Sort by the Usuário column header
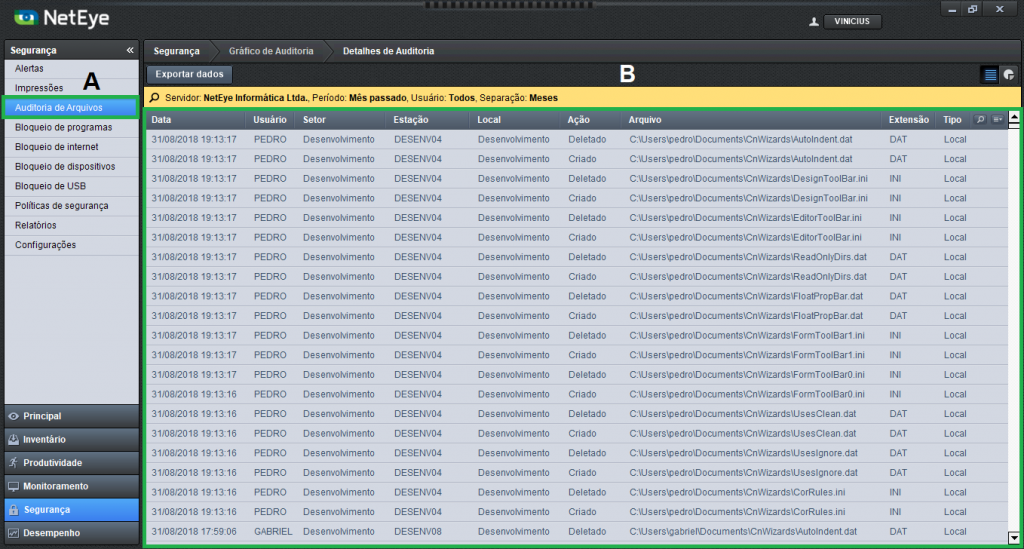 pyautogui.click(x=270, y=119)
